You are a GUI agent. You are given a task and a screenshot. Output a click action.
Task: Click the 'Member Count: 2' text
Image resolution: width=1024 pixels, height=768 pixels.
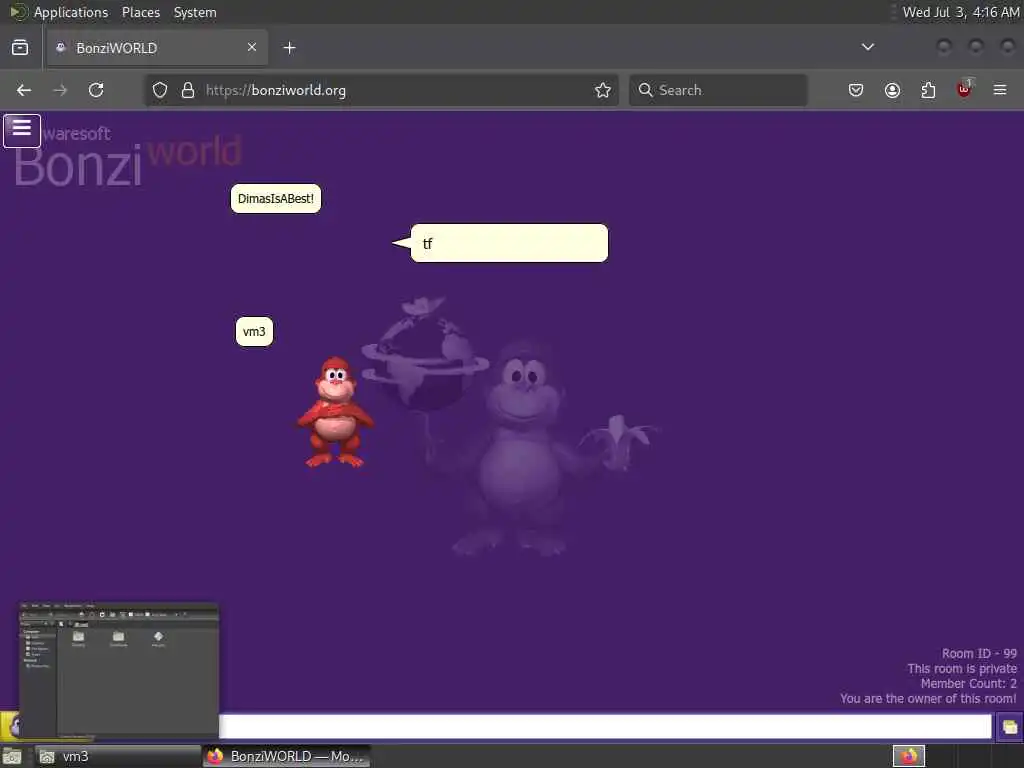(x=968, y=684)
